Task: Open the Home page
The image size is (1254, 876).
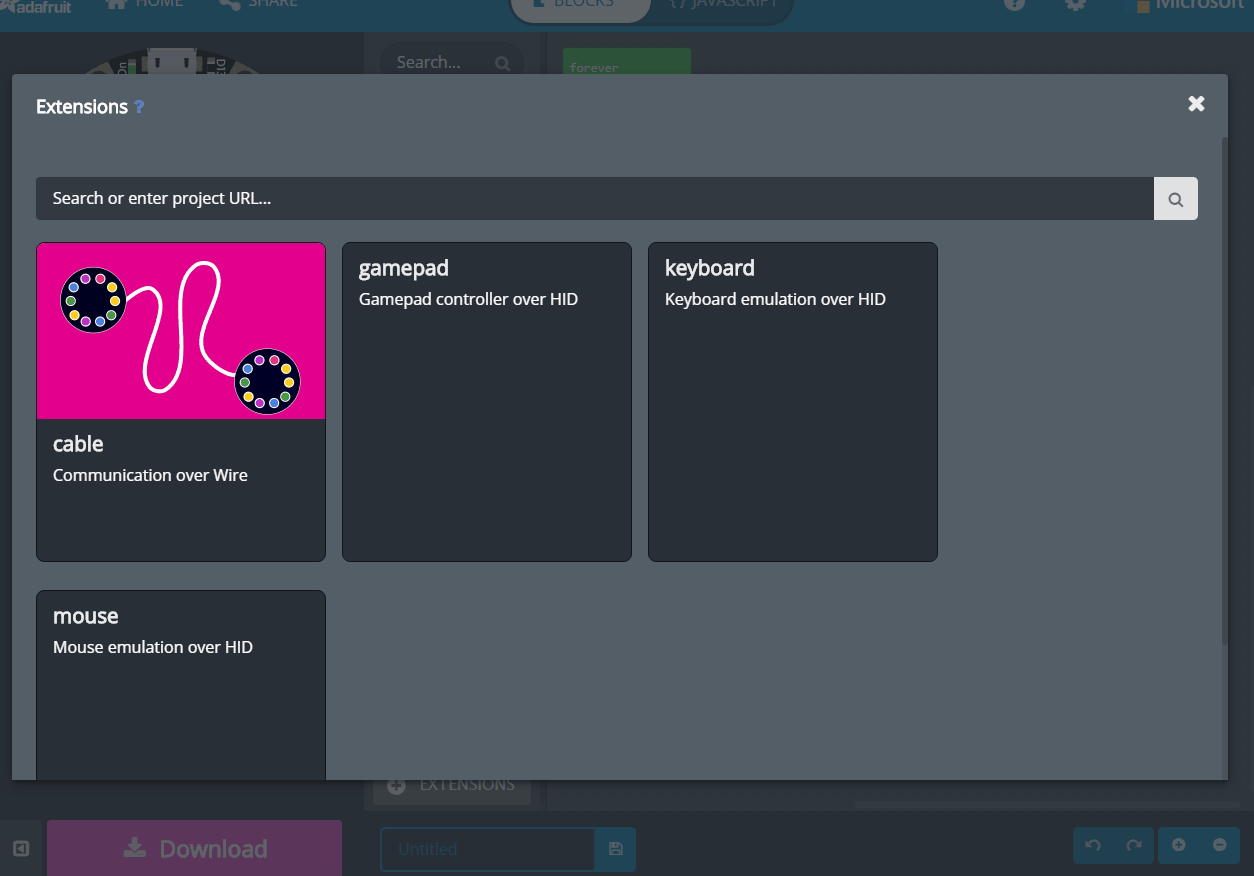Action: [145, 5]
